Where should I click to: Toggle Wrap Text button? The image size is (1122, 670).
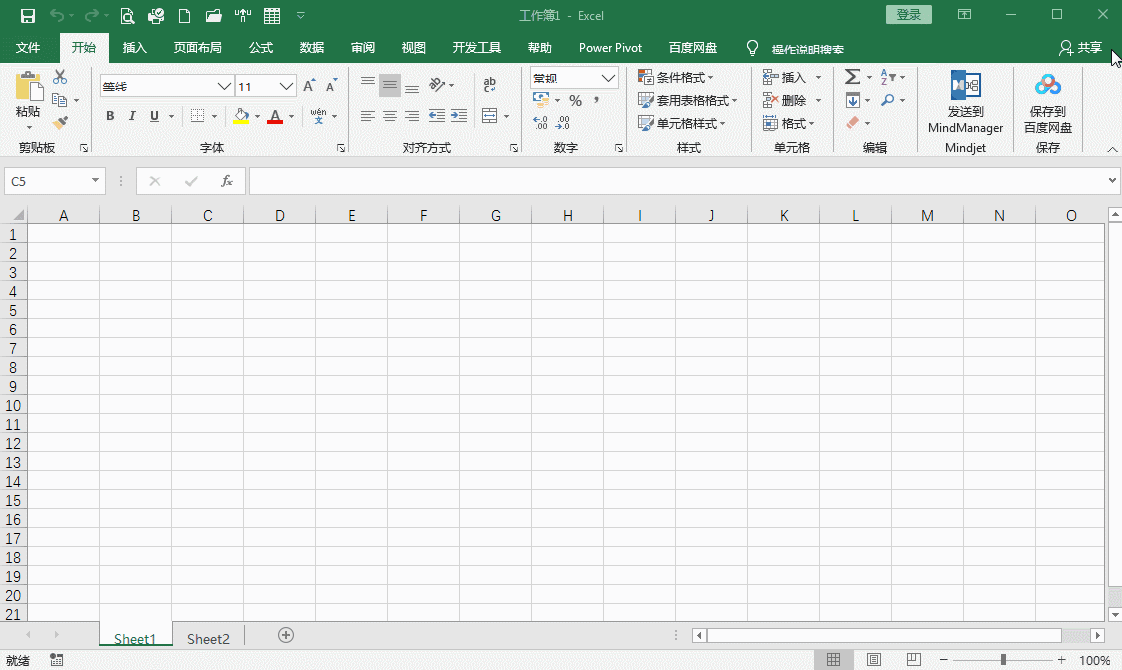[x=490, y=84]
